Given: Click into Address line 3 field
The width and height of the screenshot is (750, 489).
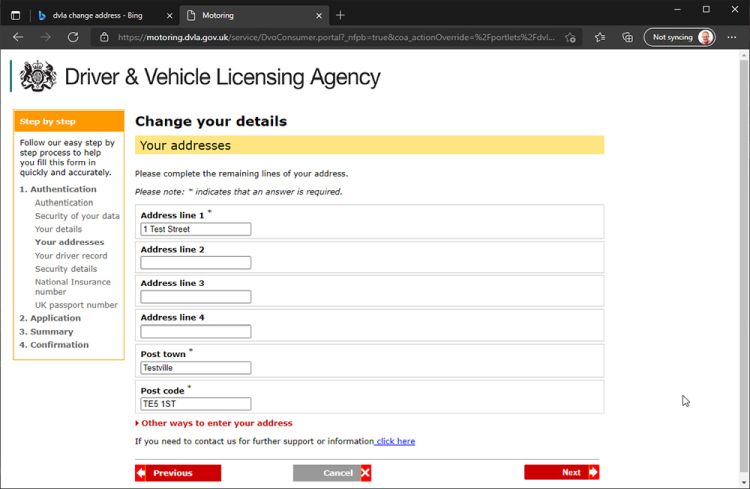Looking at the screenshot, I should tap(196, 297).
